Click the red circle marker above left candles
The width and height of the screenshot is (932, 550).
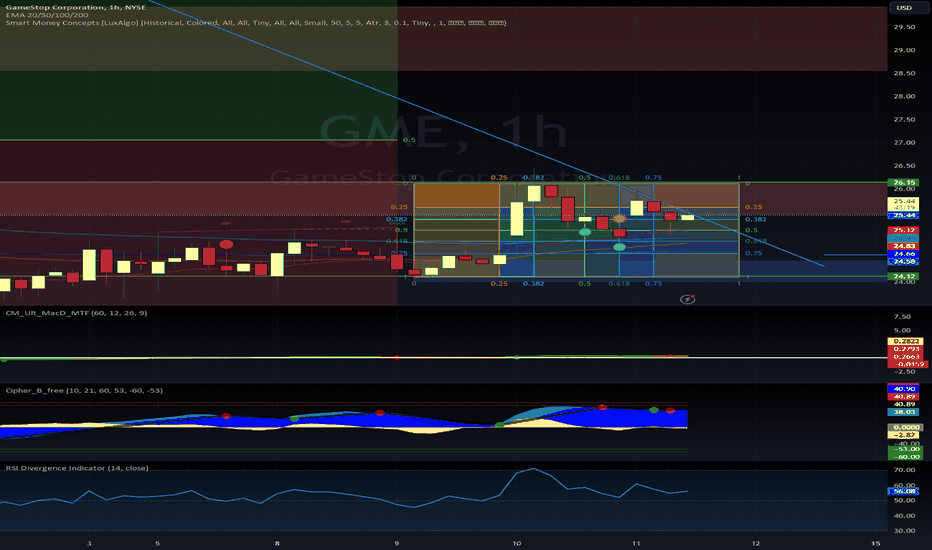tap(226, 244)
